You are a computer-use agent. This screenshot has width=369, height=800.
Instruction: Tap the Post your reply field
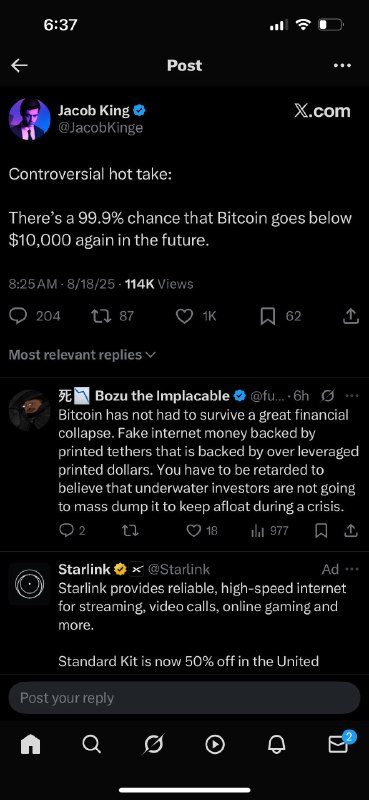click(x=184, y=697)
